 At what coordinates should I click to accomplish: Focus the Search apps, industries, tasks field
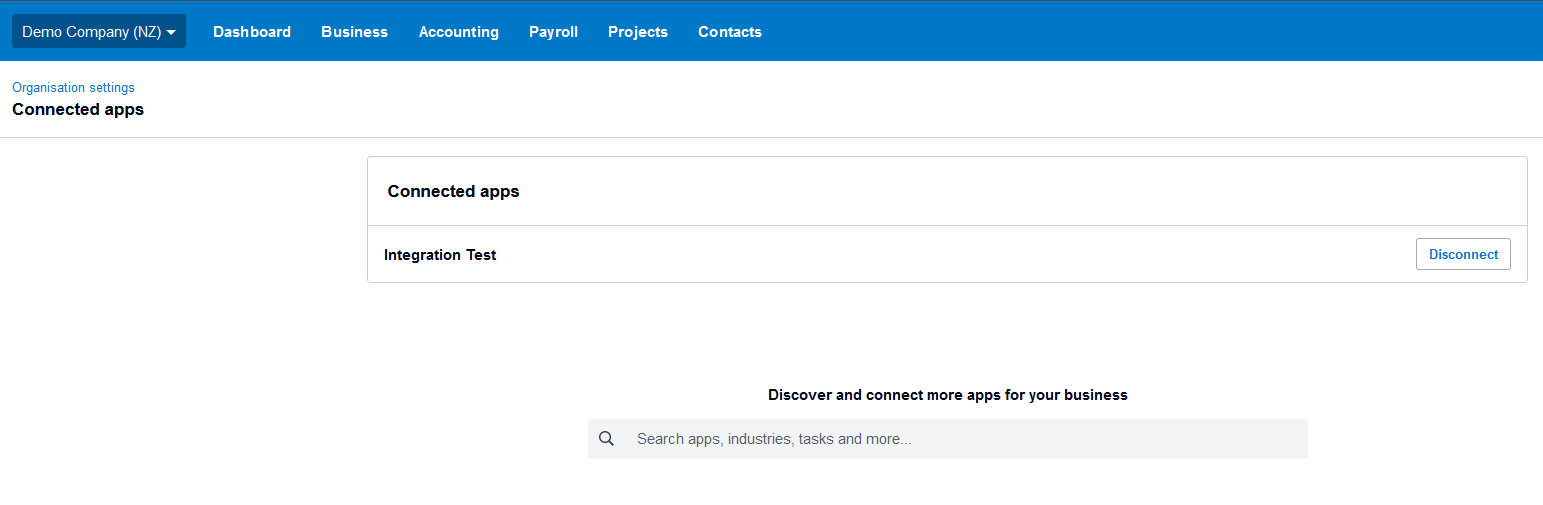[948, 439]
